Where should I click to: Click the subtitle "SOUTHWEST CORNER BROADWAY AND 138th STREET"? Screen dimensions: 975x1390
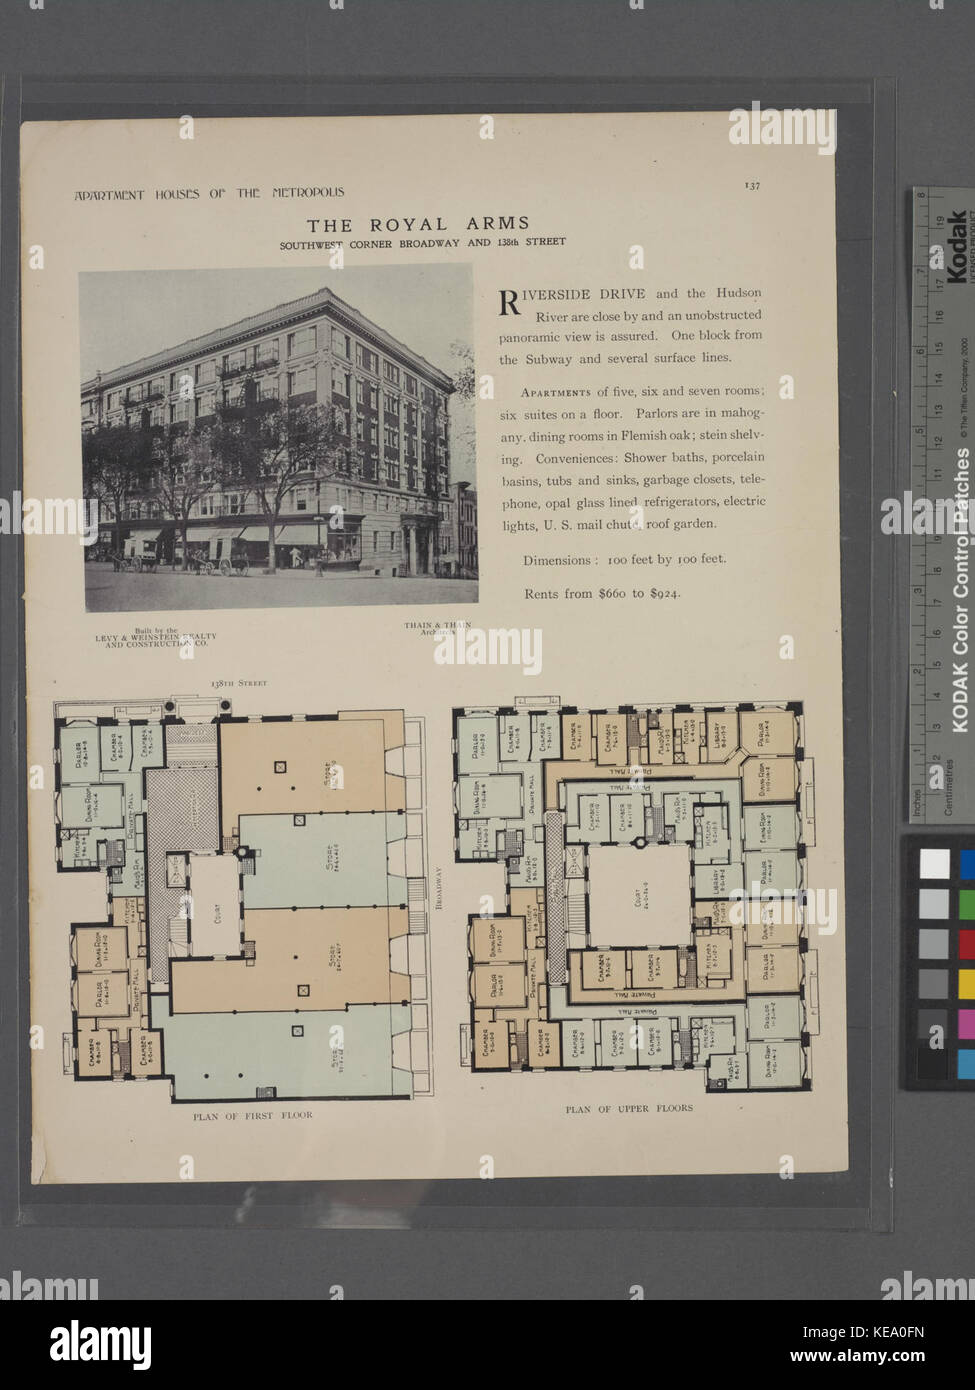click(422, 242)
